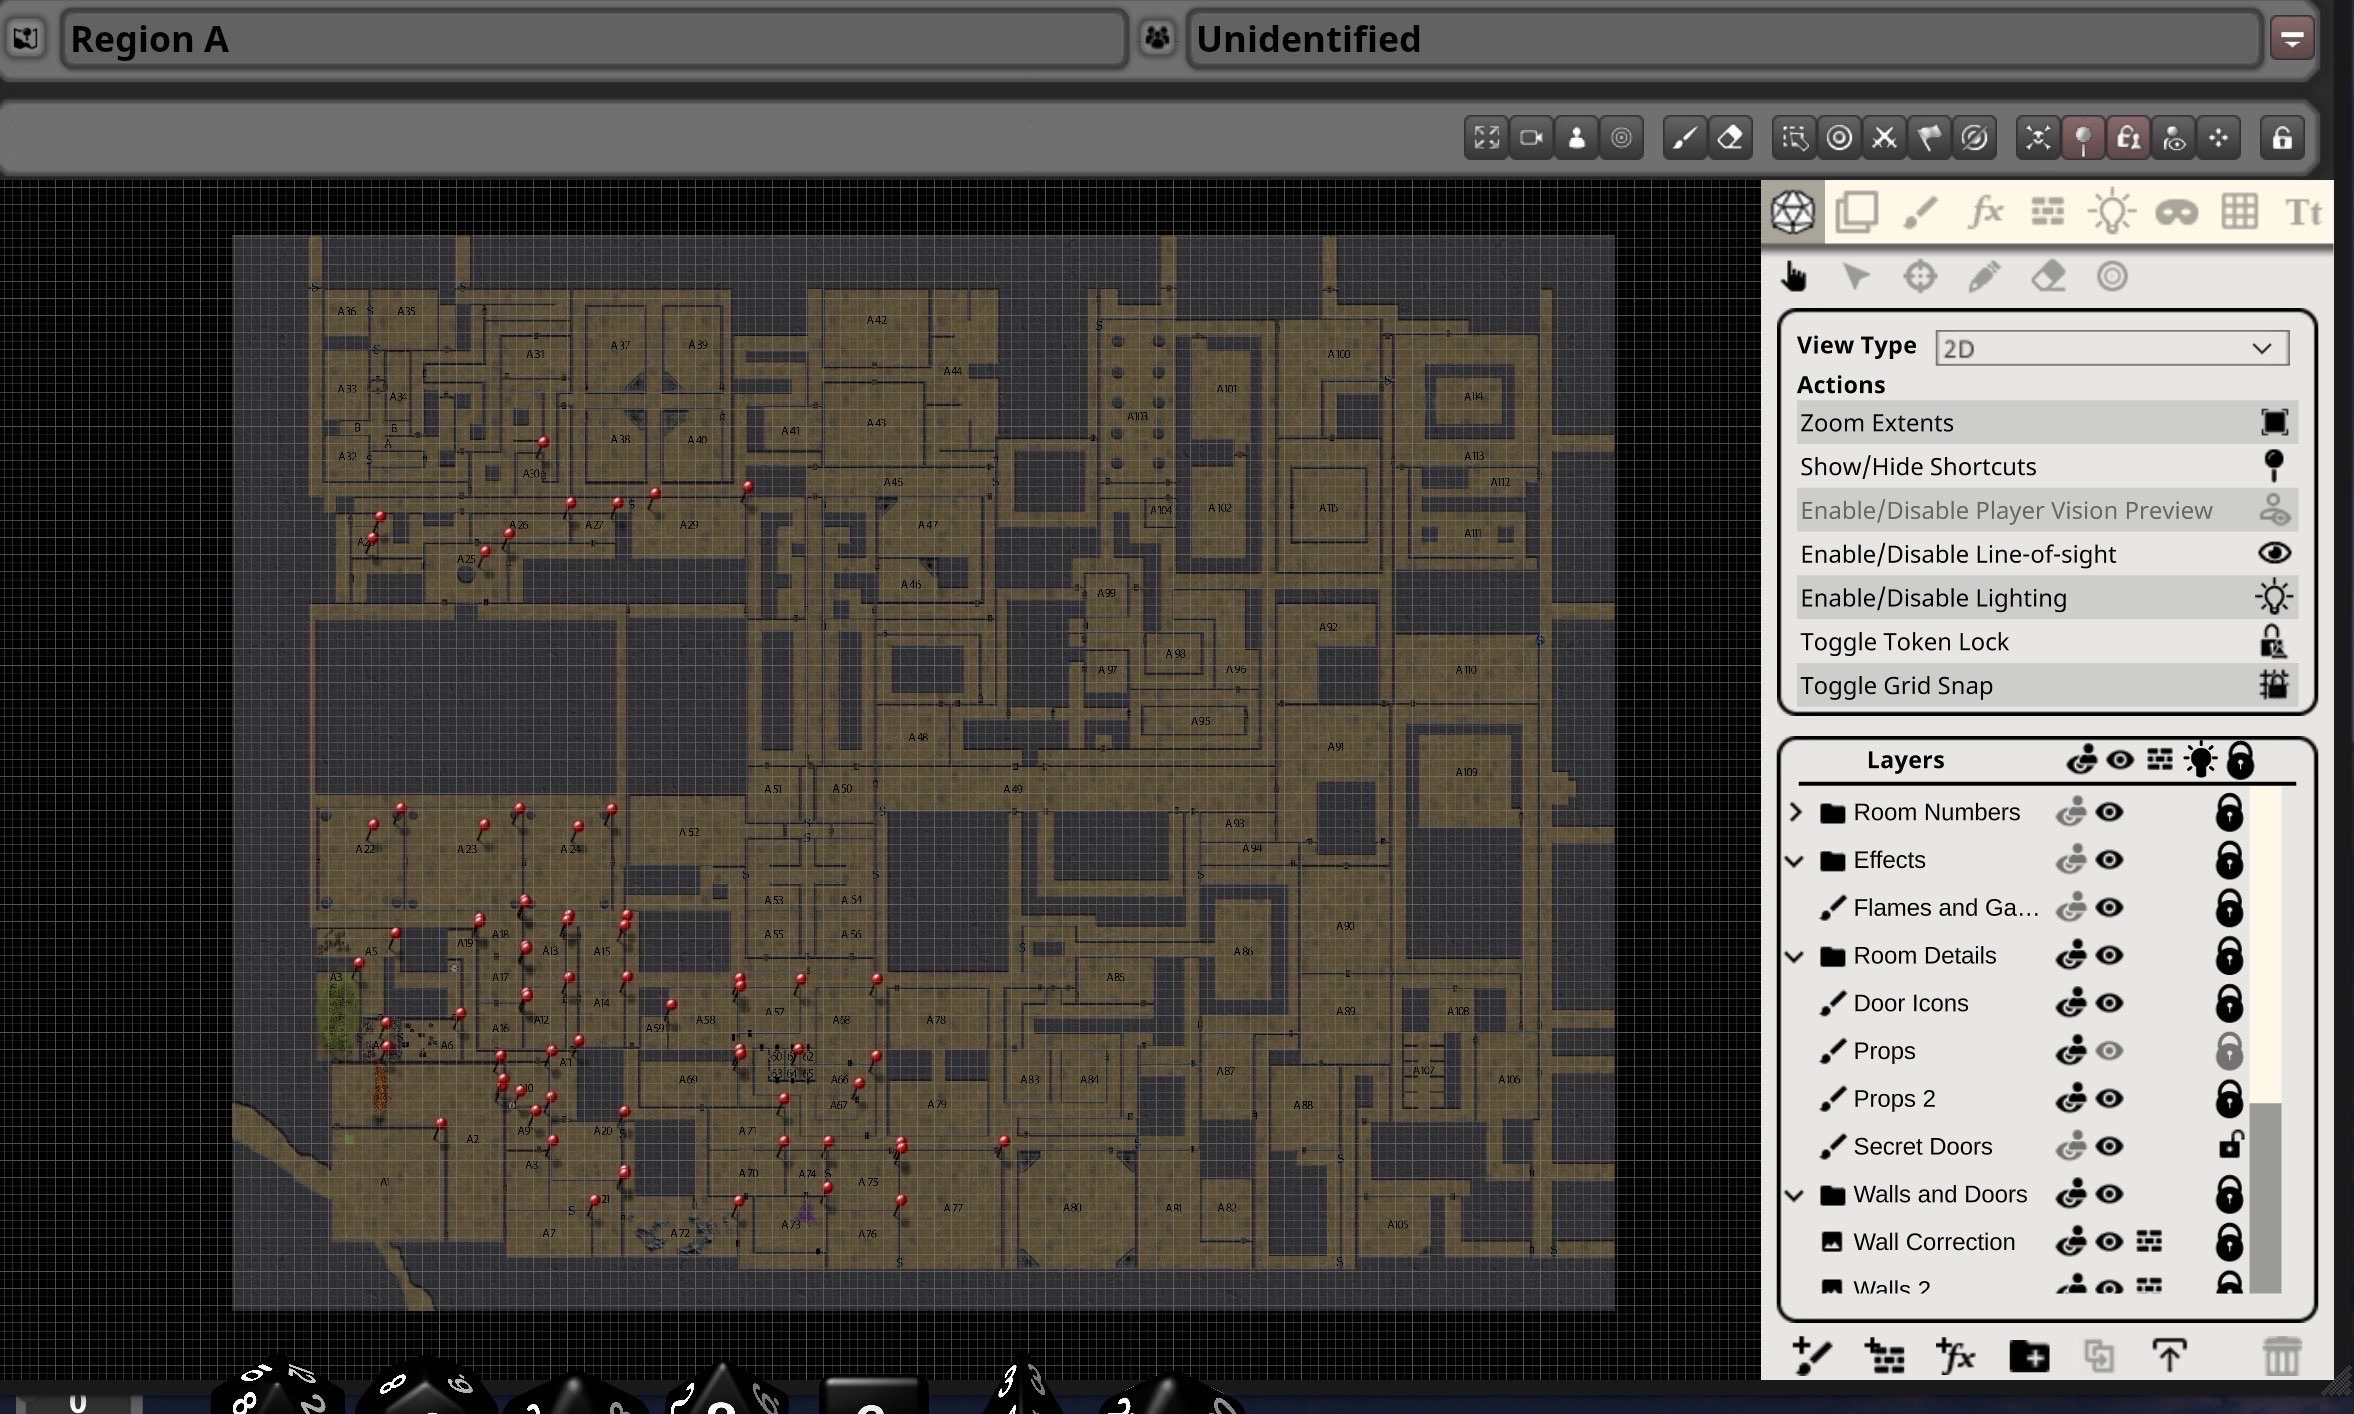Unlock the Secret Doors layer padlock
Image resolution: width=2354 pixels, height=1414 pixels.
[x=2230, y=1146]
